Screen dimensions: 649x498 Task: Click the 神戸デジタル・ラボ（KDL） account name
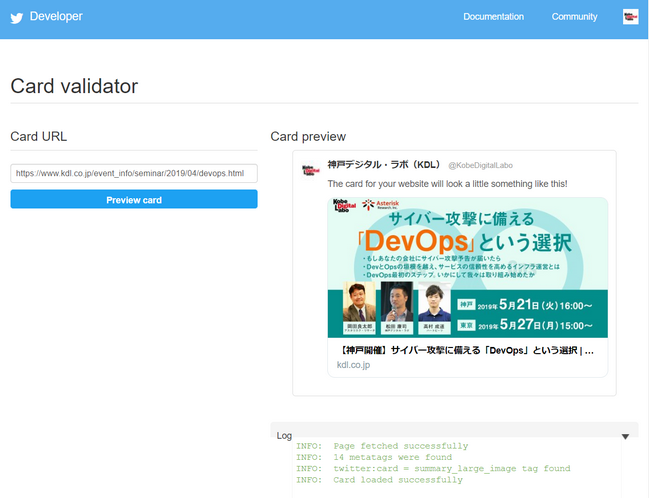point(385,165)
